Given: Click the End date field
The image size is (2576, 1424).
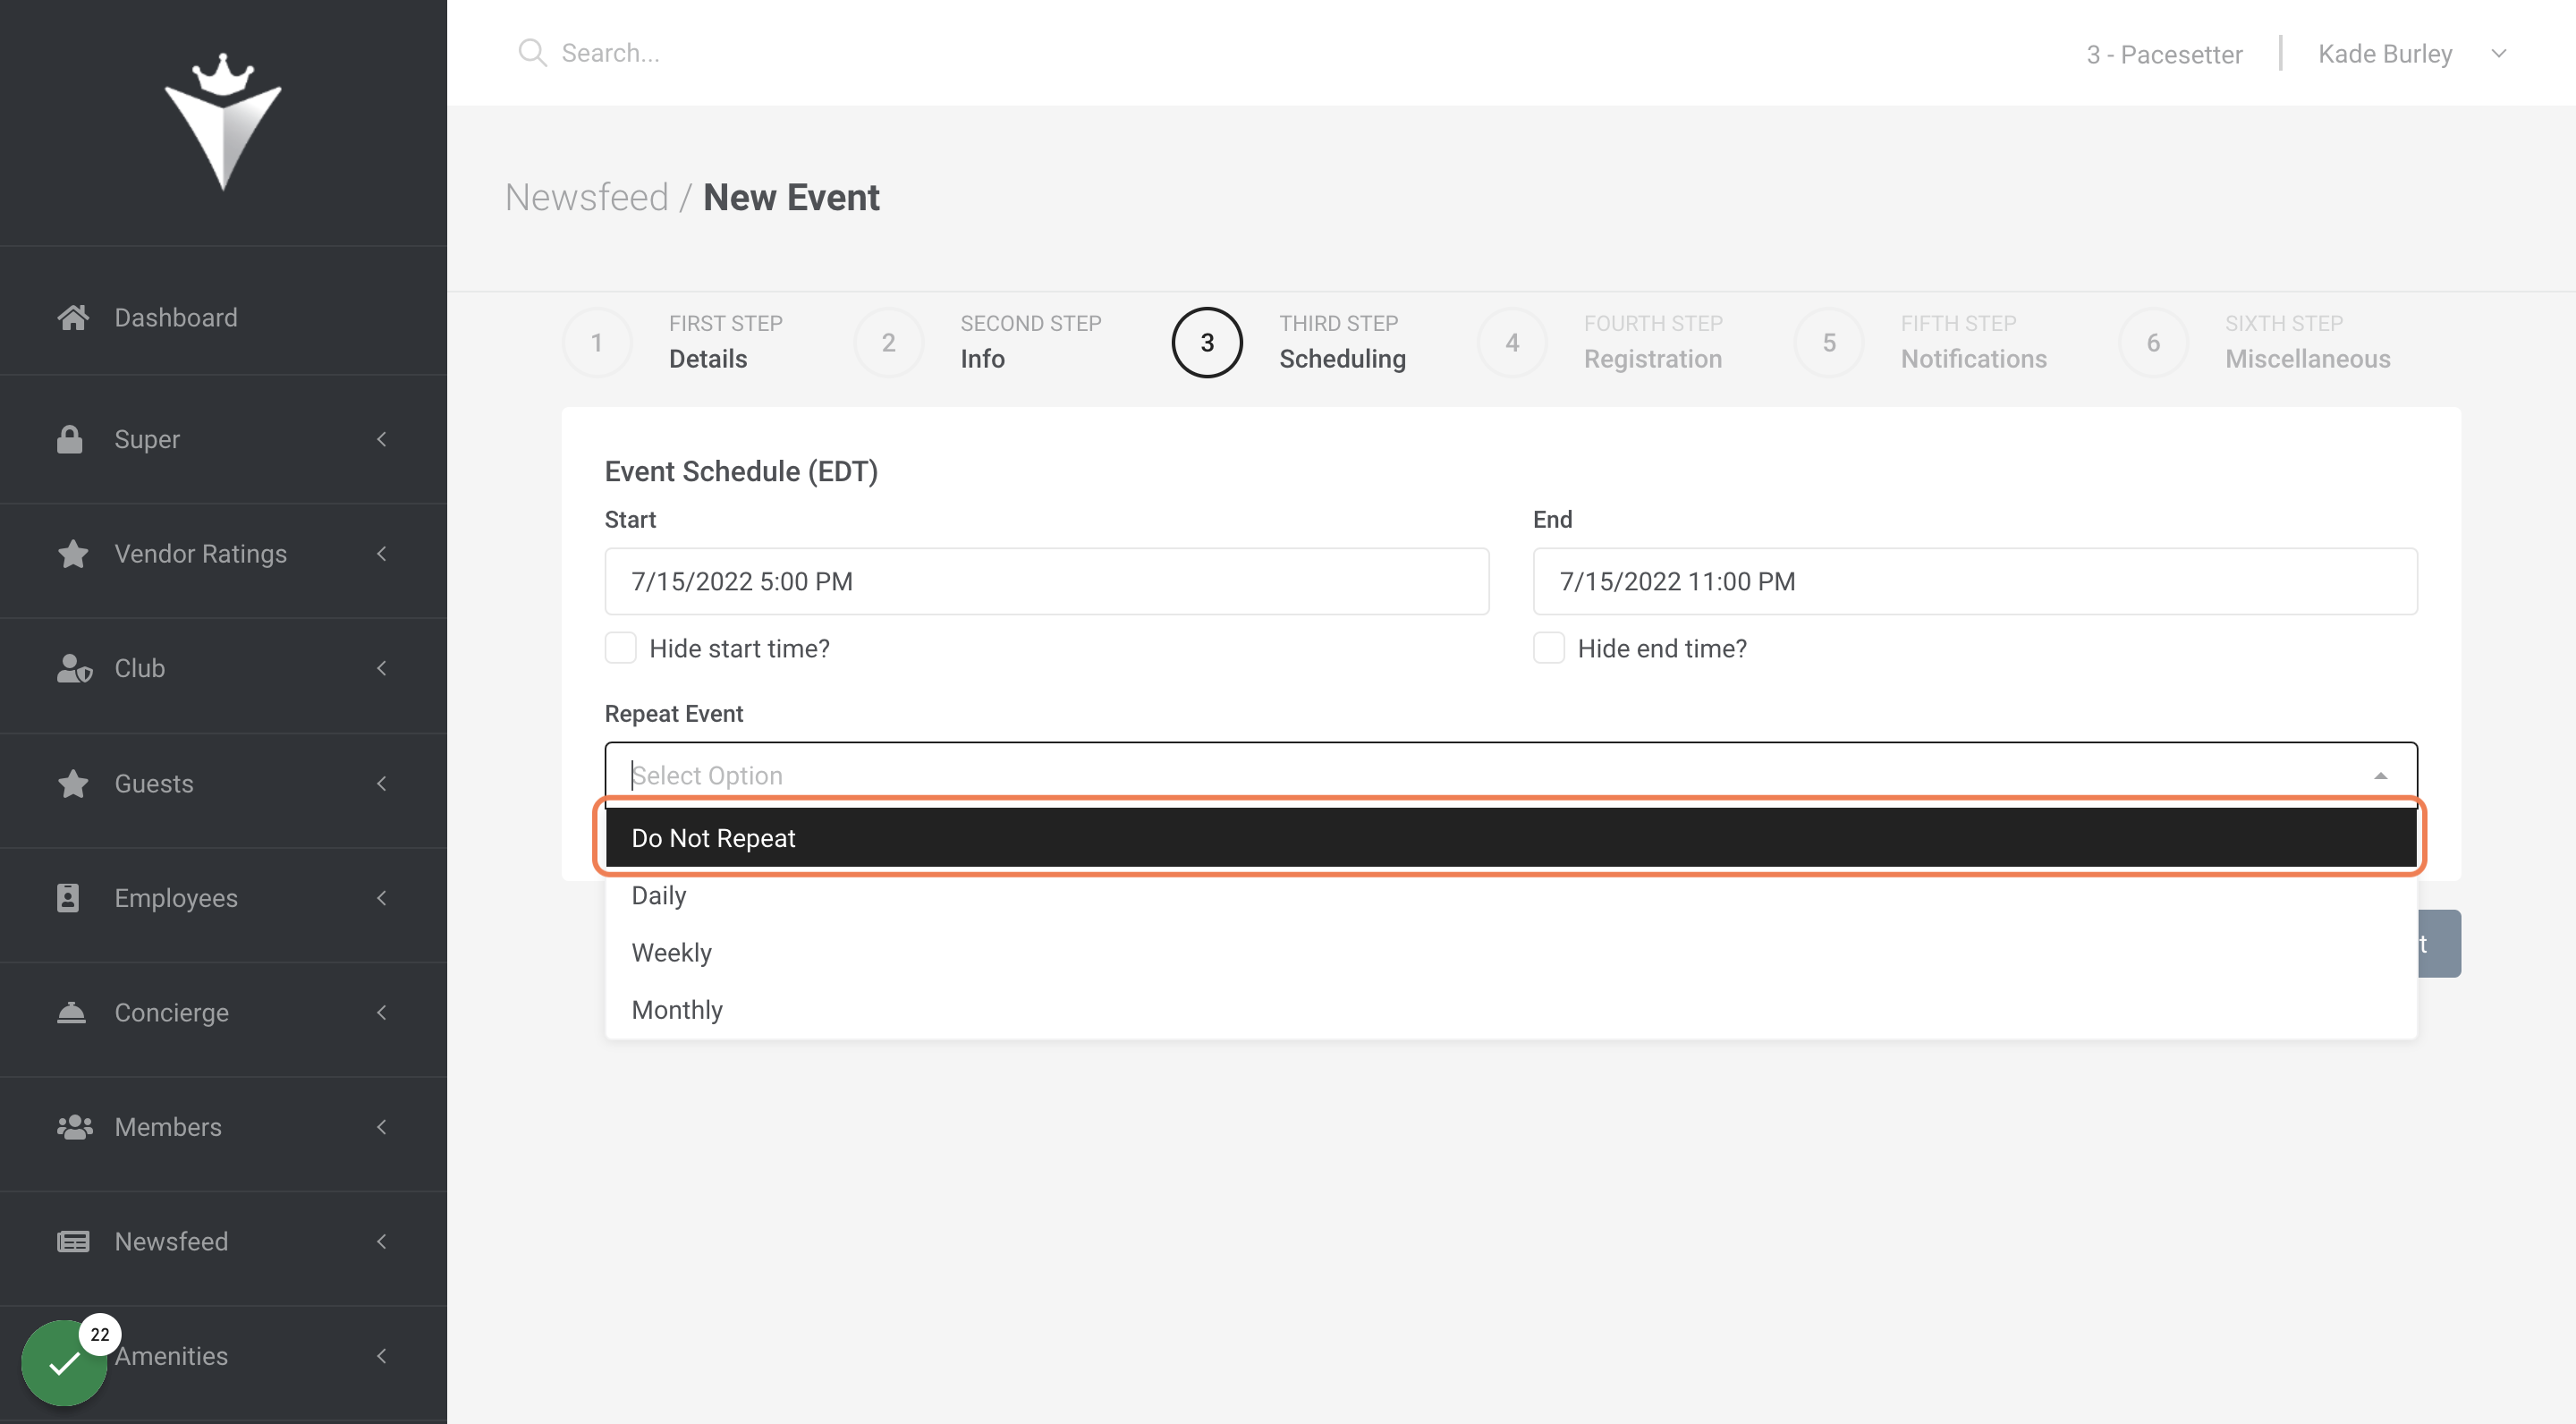Looking at the screenshot, I should pos(1975,581).
